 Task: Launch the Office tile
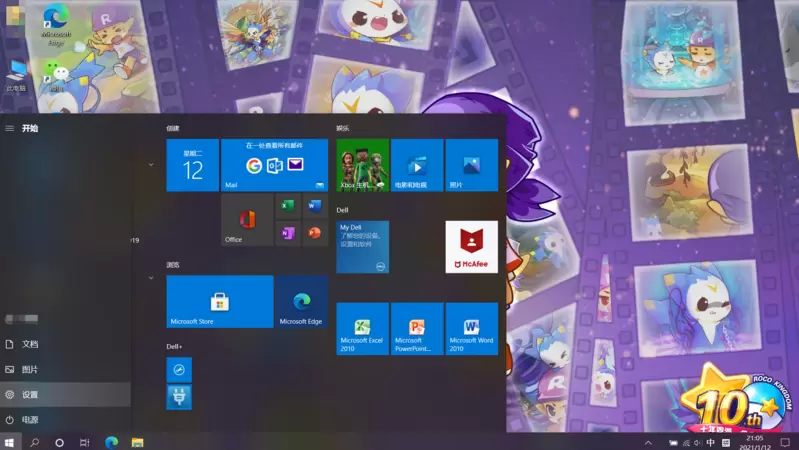click(x=247, y=220)
